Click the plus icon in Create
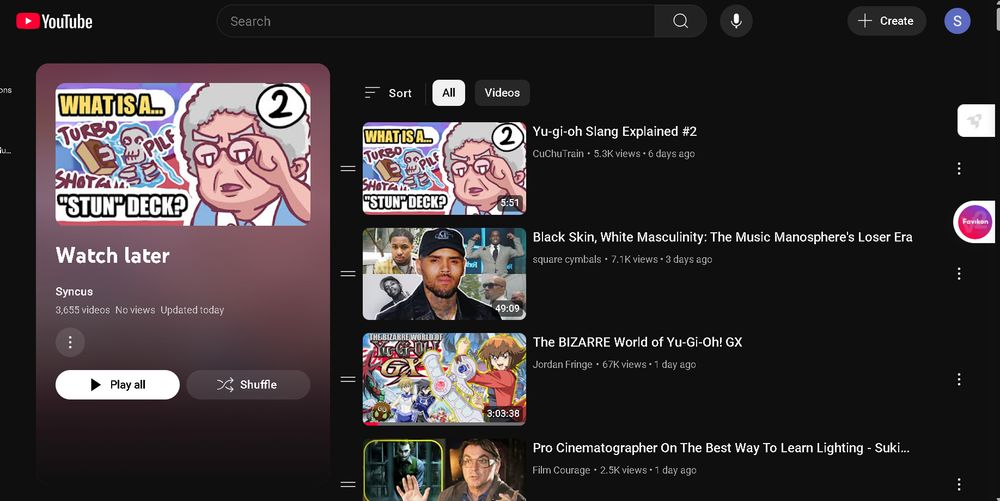Image resolution: width=1000 pixels, height=501 pixels. coord(865,21)
